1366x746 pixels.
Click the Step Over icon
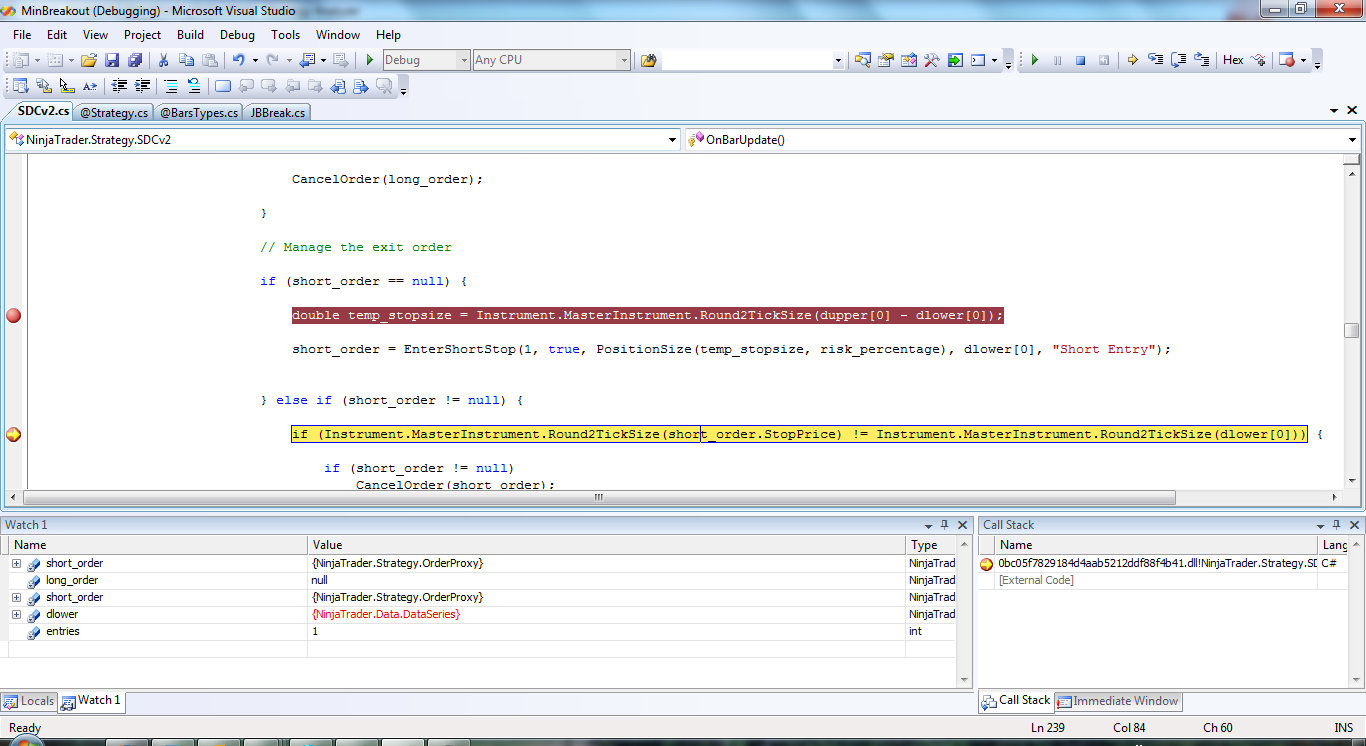(x=1179, y=60)
